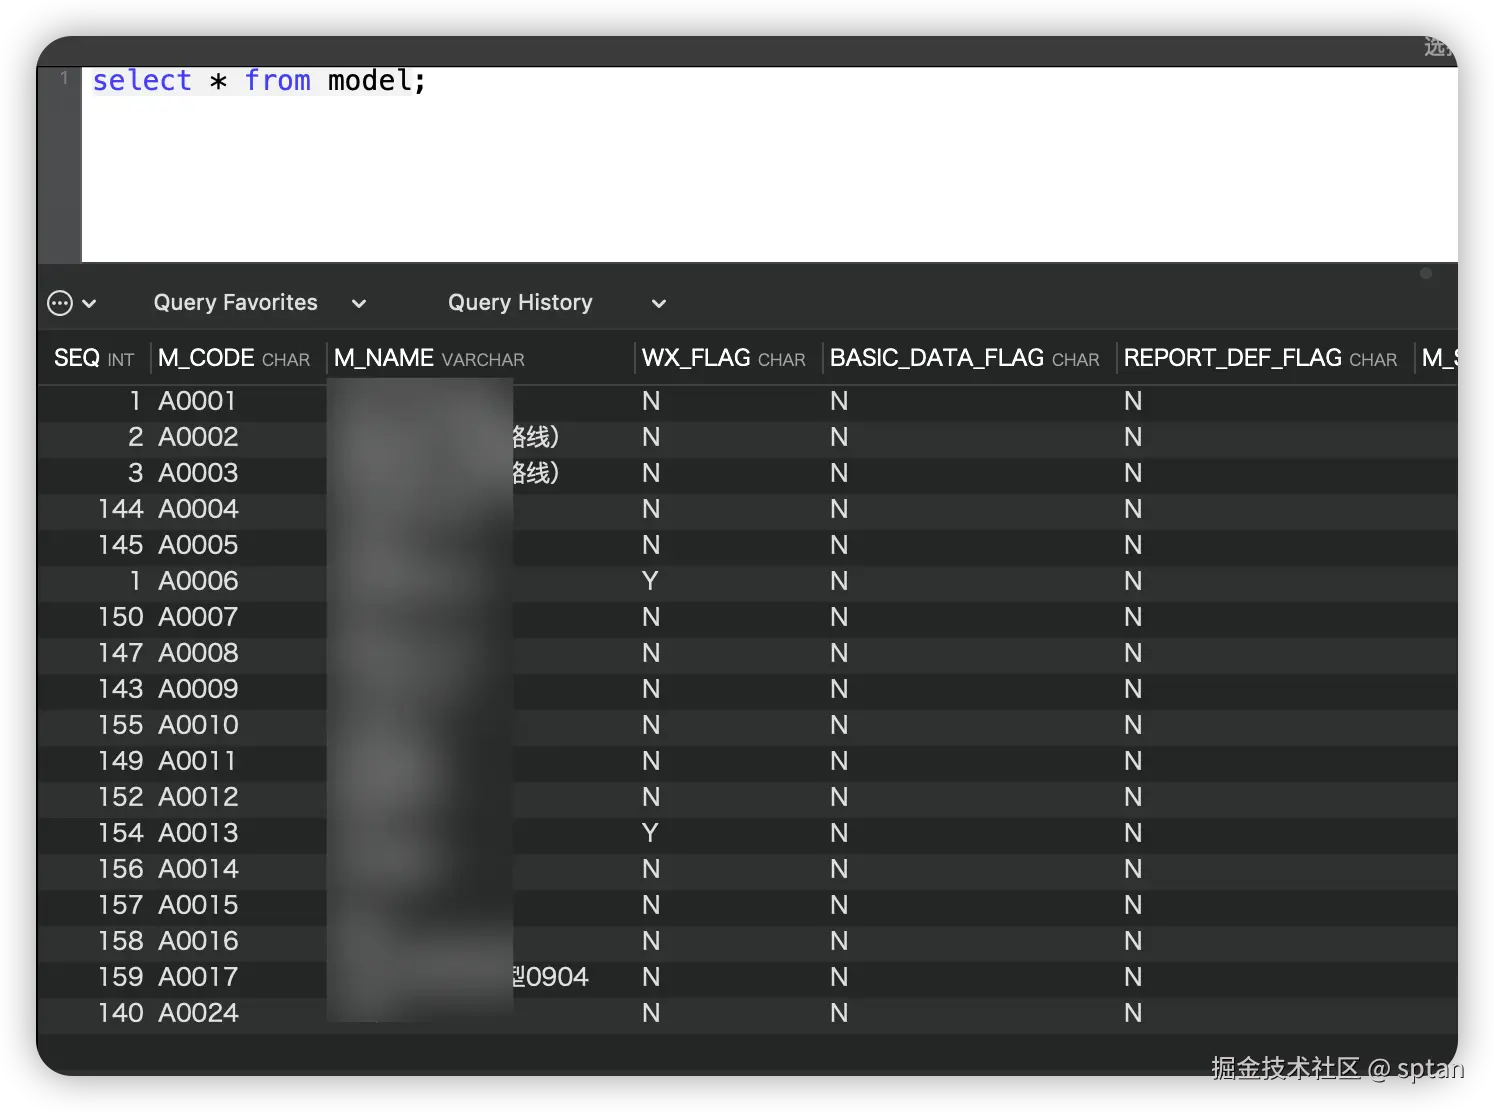Select the A0006 code cell

click(198, 581)
